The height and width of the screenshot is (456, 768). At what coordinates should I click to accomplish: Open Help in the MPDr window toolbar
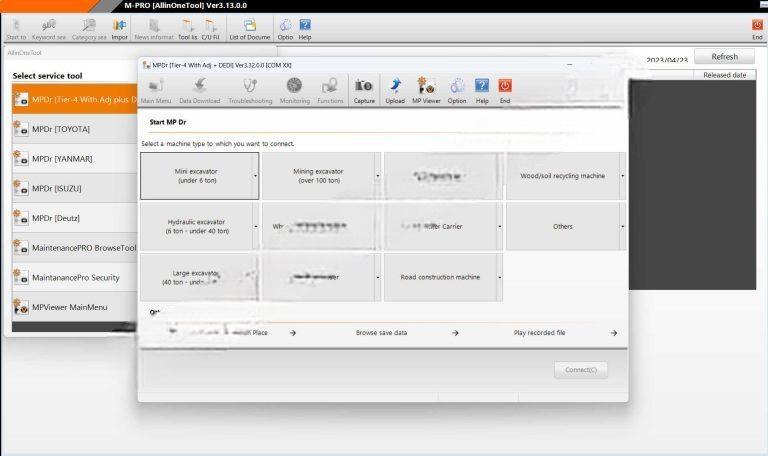(482, 91)
